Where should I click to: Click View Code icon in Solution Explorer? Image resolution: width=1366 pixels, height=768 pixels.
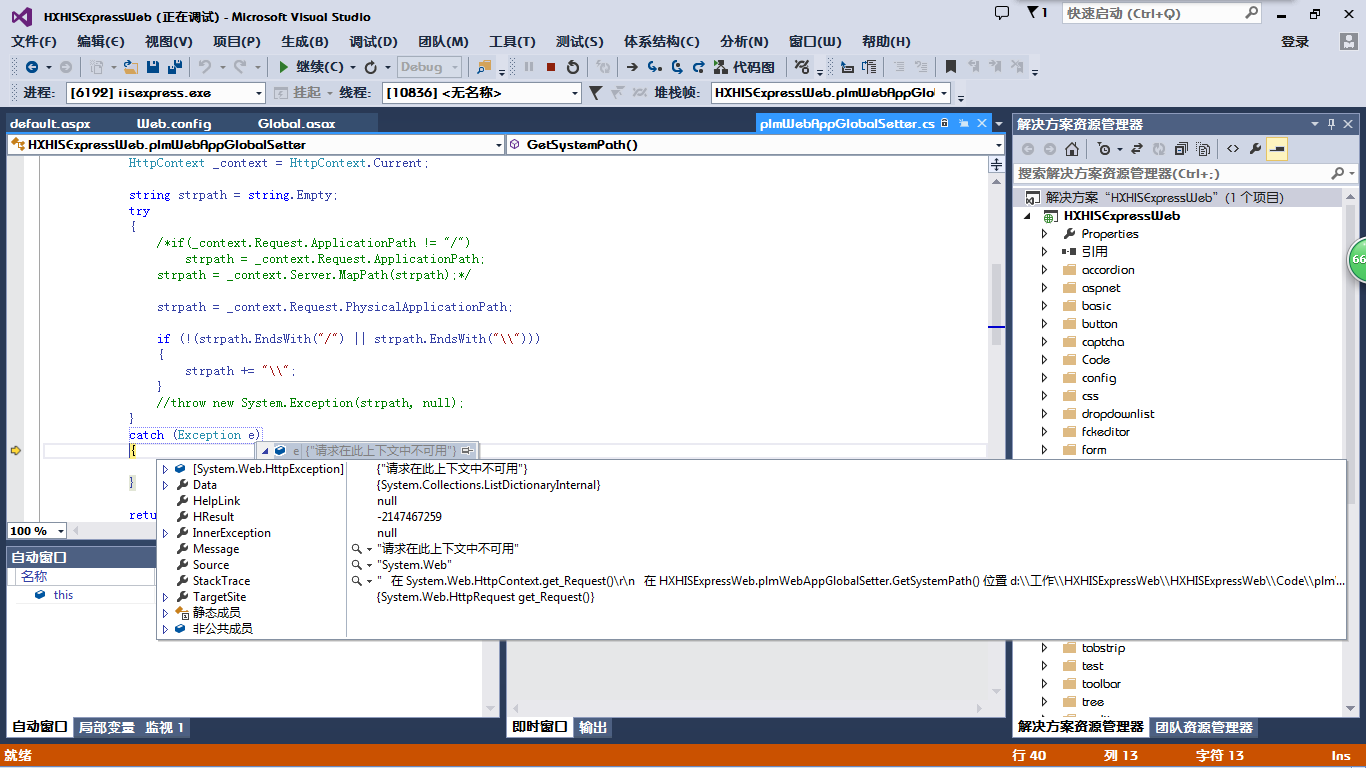[x=1233, y=149]
